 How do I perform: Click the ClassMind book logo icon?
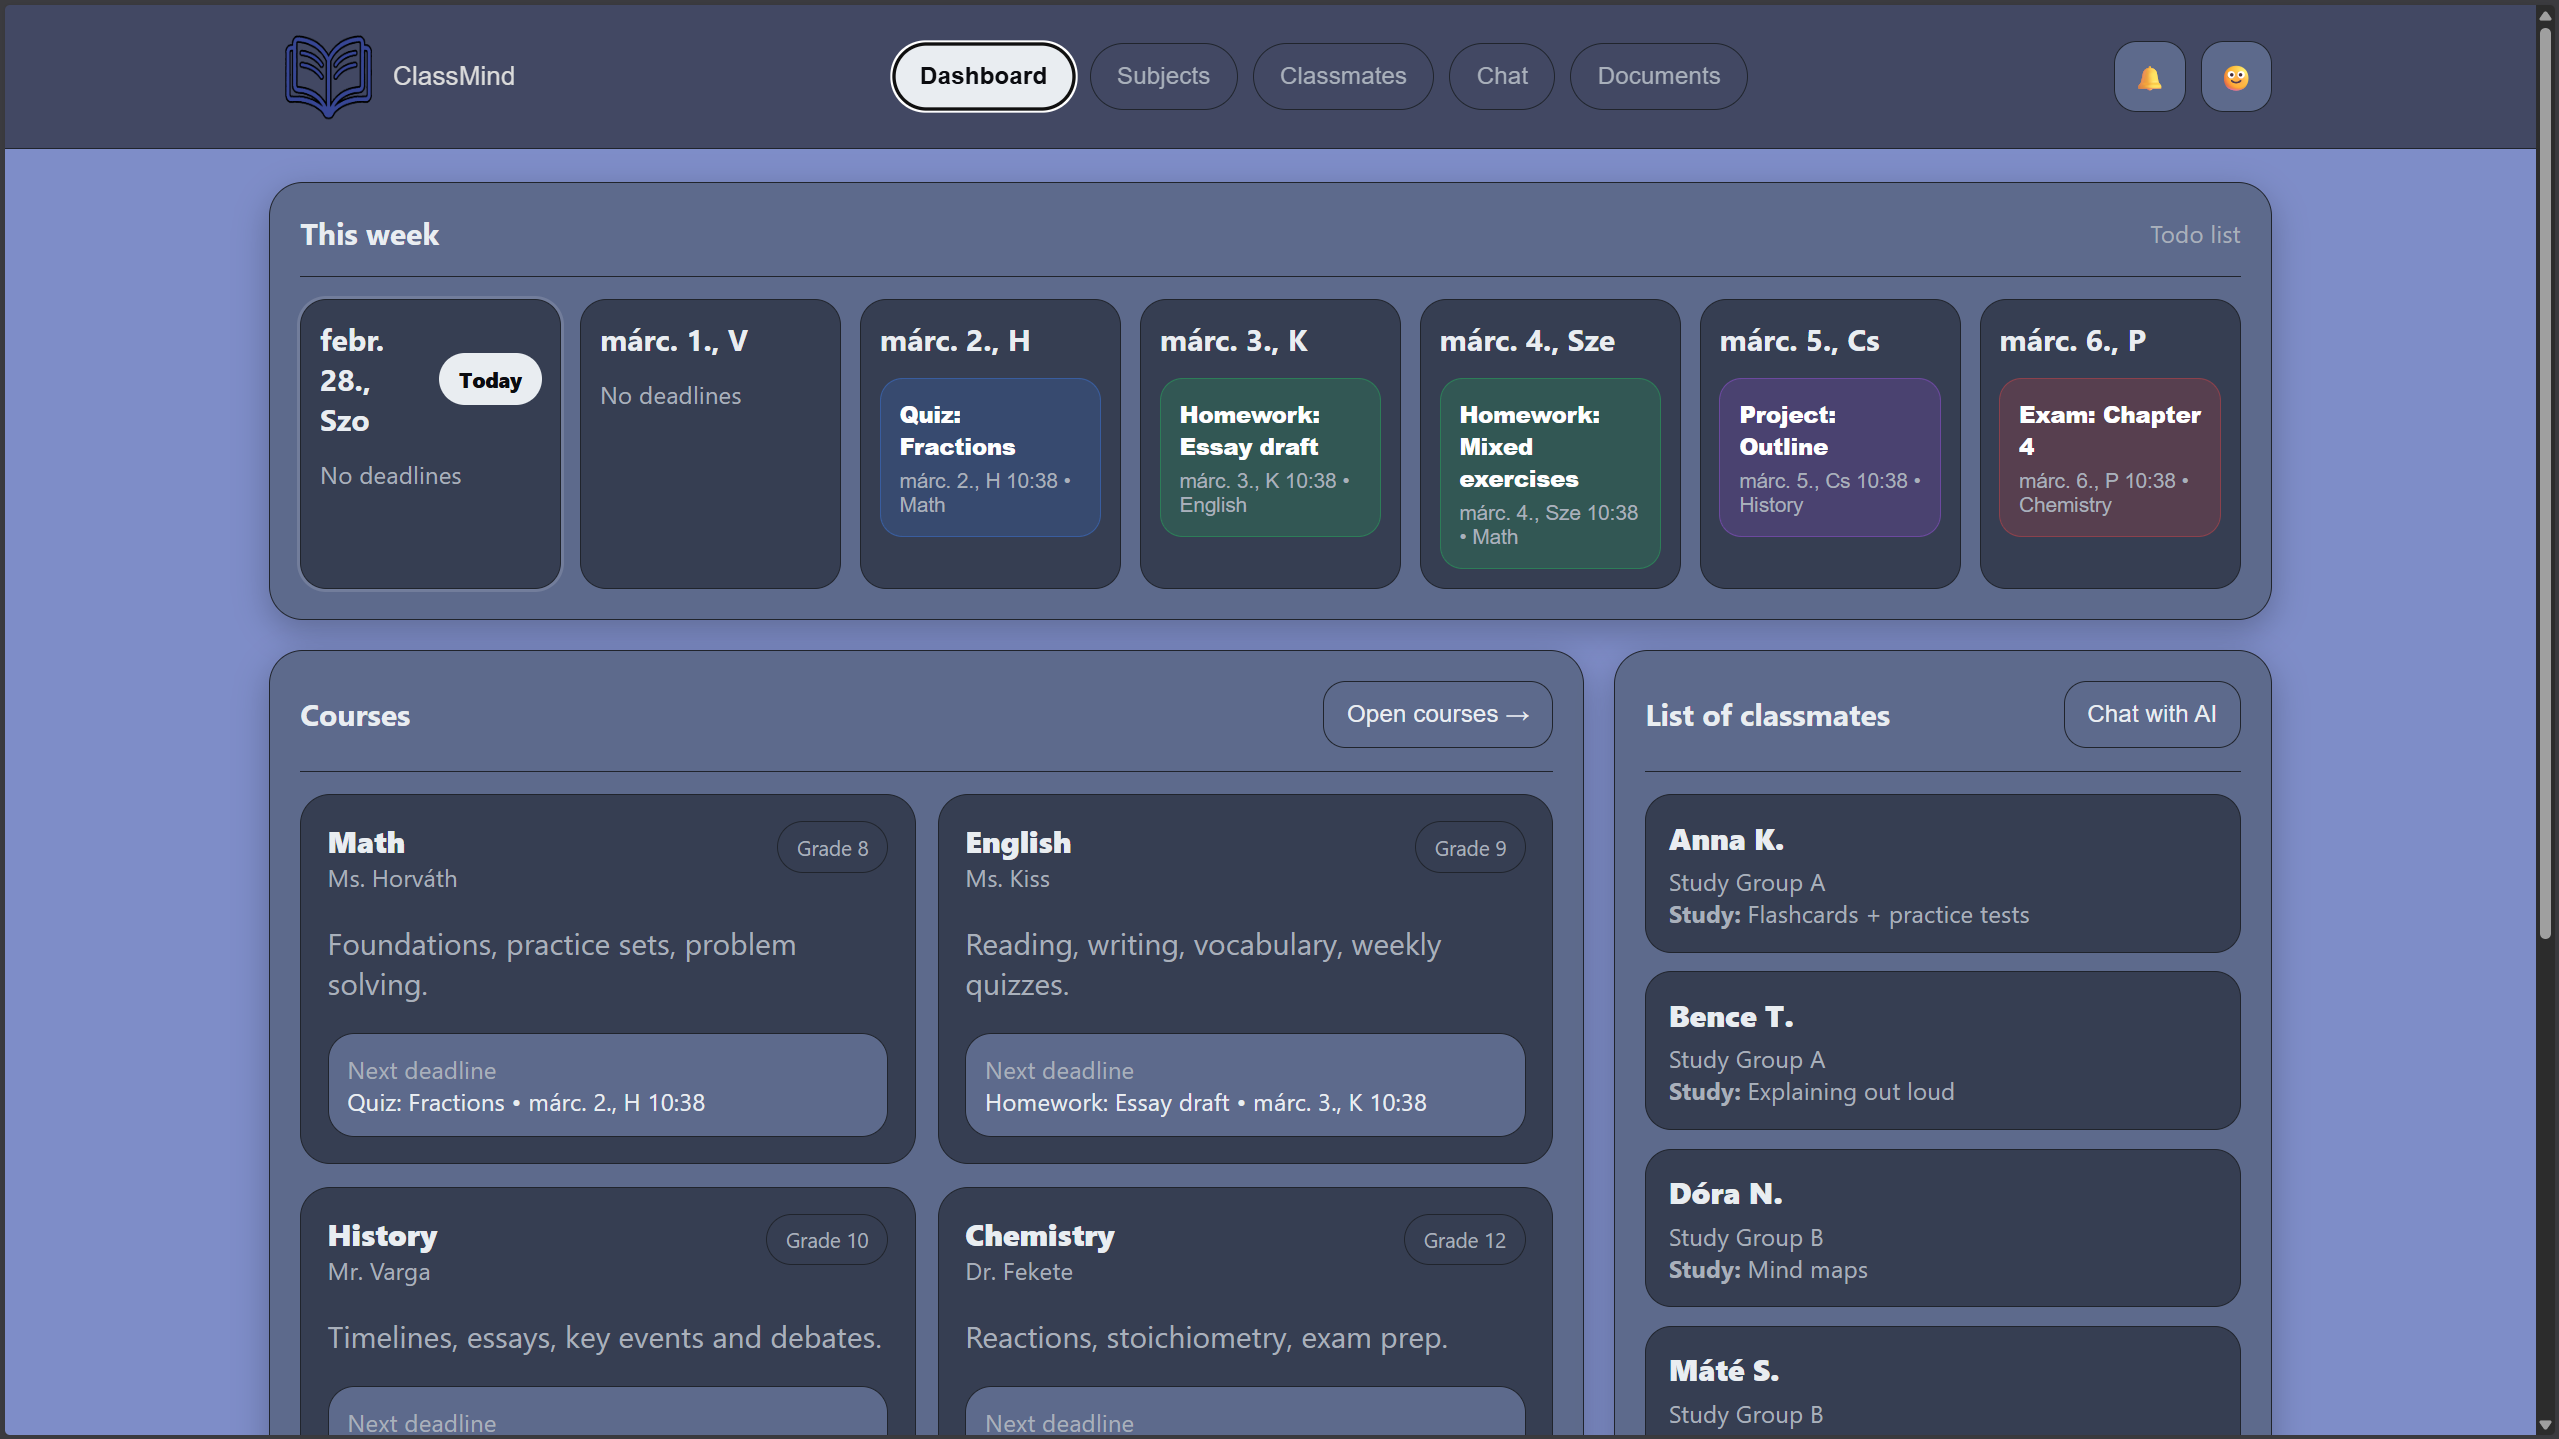[328, 76]
